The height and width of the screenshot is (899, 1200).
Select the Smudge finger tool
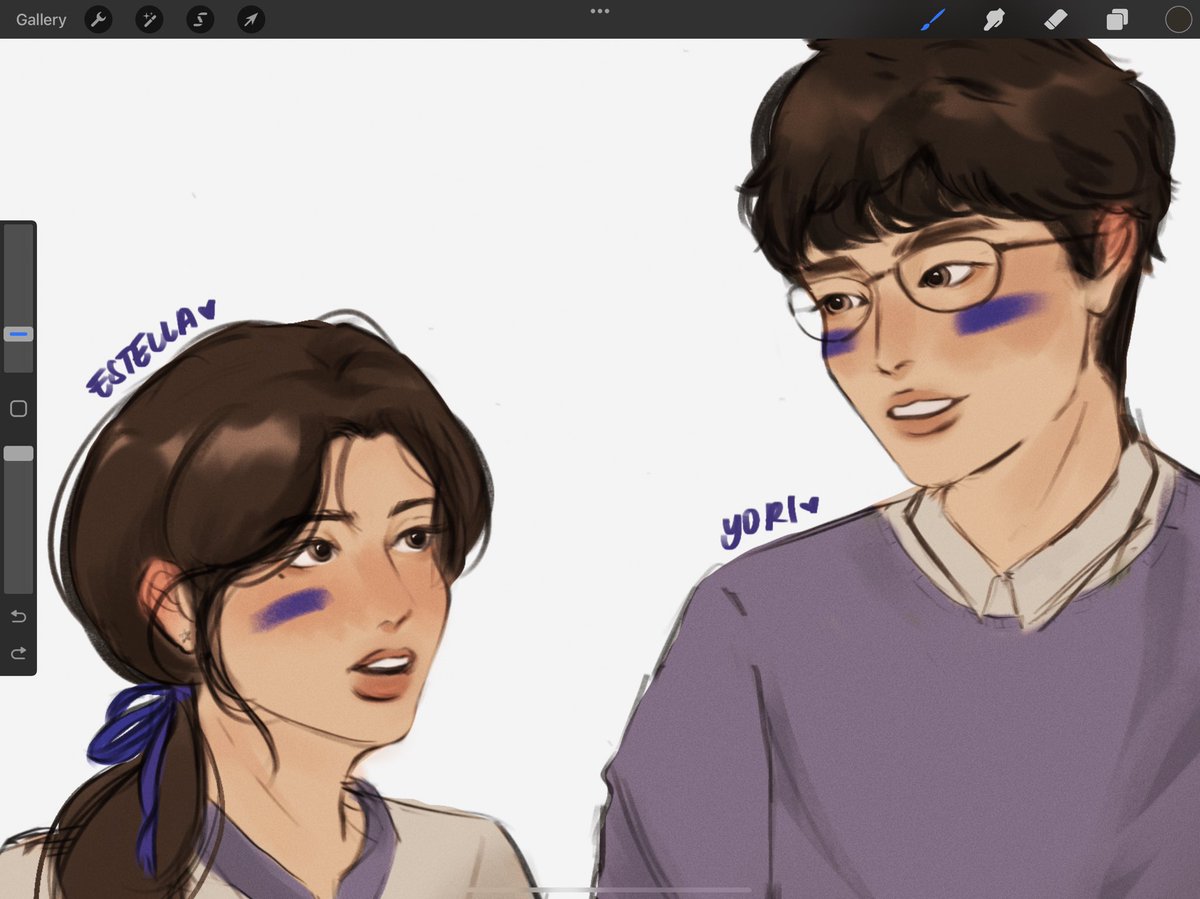tap(994, 19)
